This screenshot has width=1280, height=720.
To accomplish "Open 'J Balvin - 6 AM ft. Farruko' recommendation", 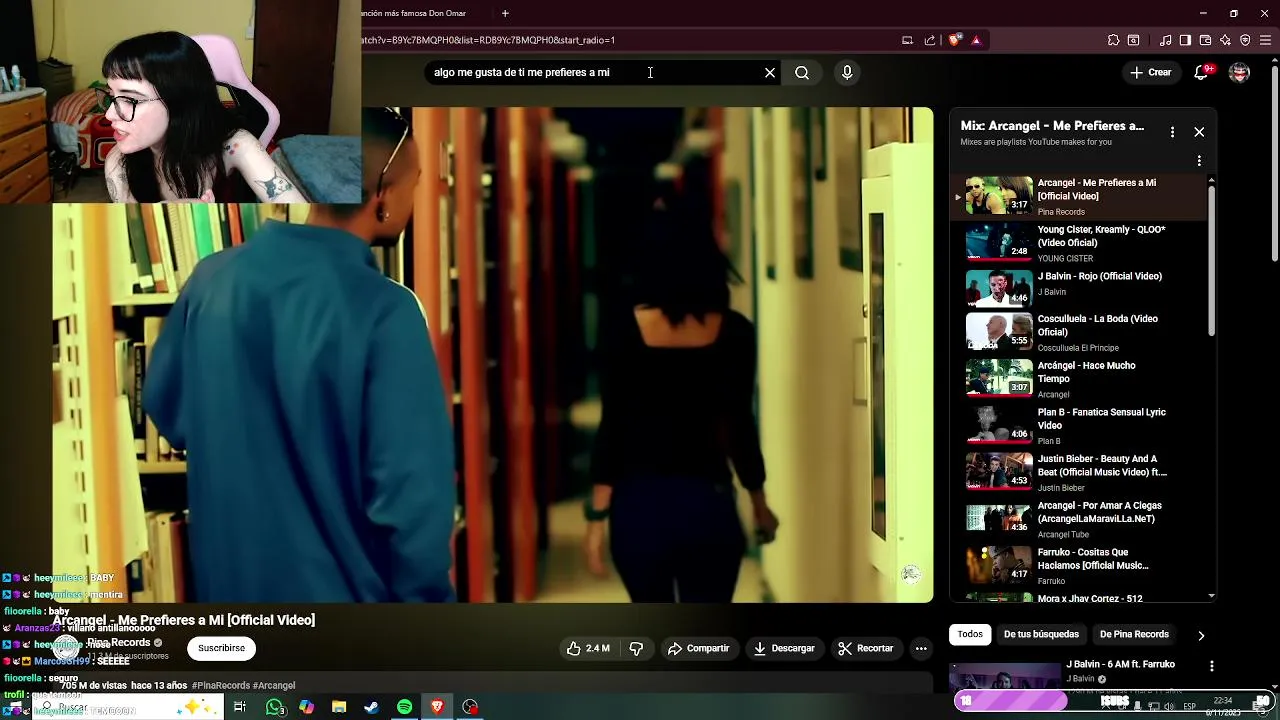I will click(1120, 664).
